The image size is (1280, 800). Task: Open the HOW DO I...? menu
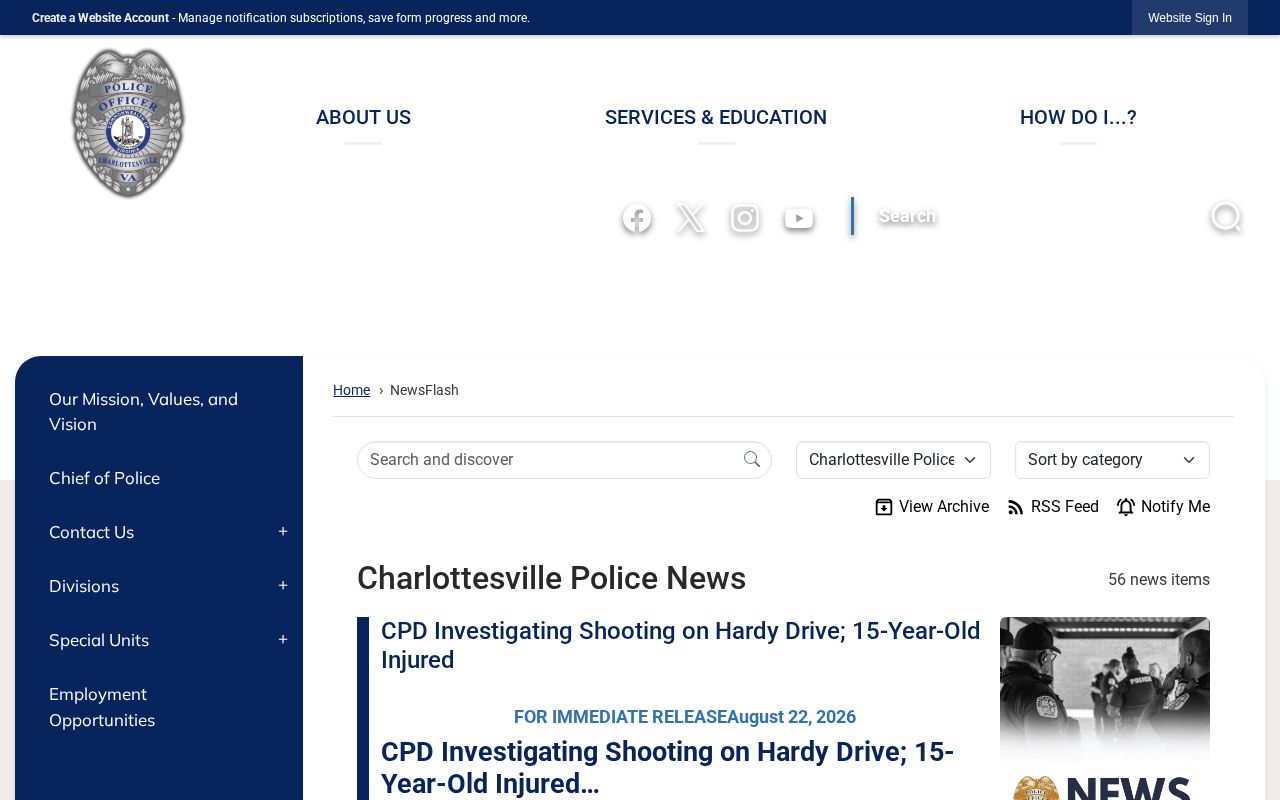pyautogui.click(x=1078, y=117)
